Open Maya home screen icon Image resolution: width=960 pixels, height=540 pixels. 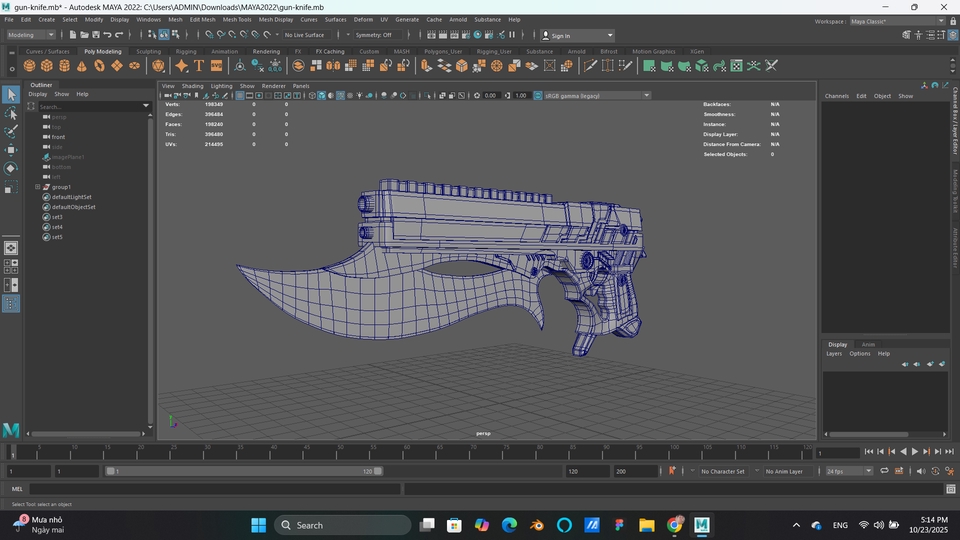tap(11, 430)
